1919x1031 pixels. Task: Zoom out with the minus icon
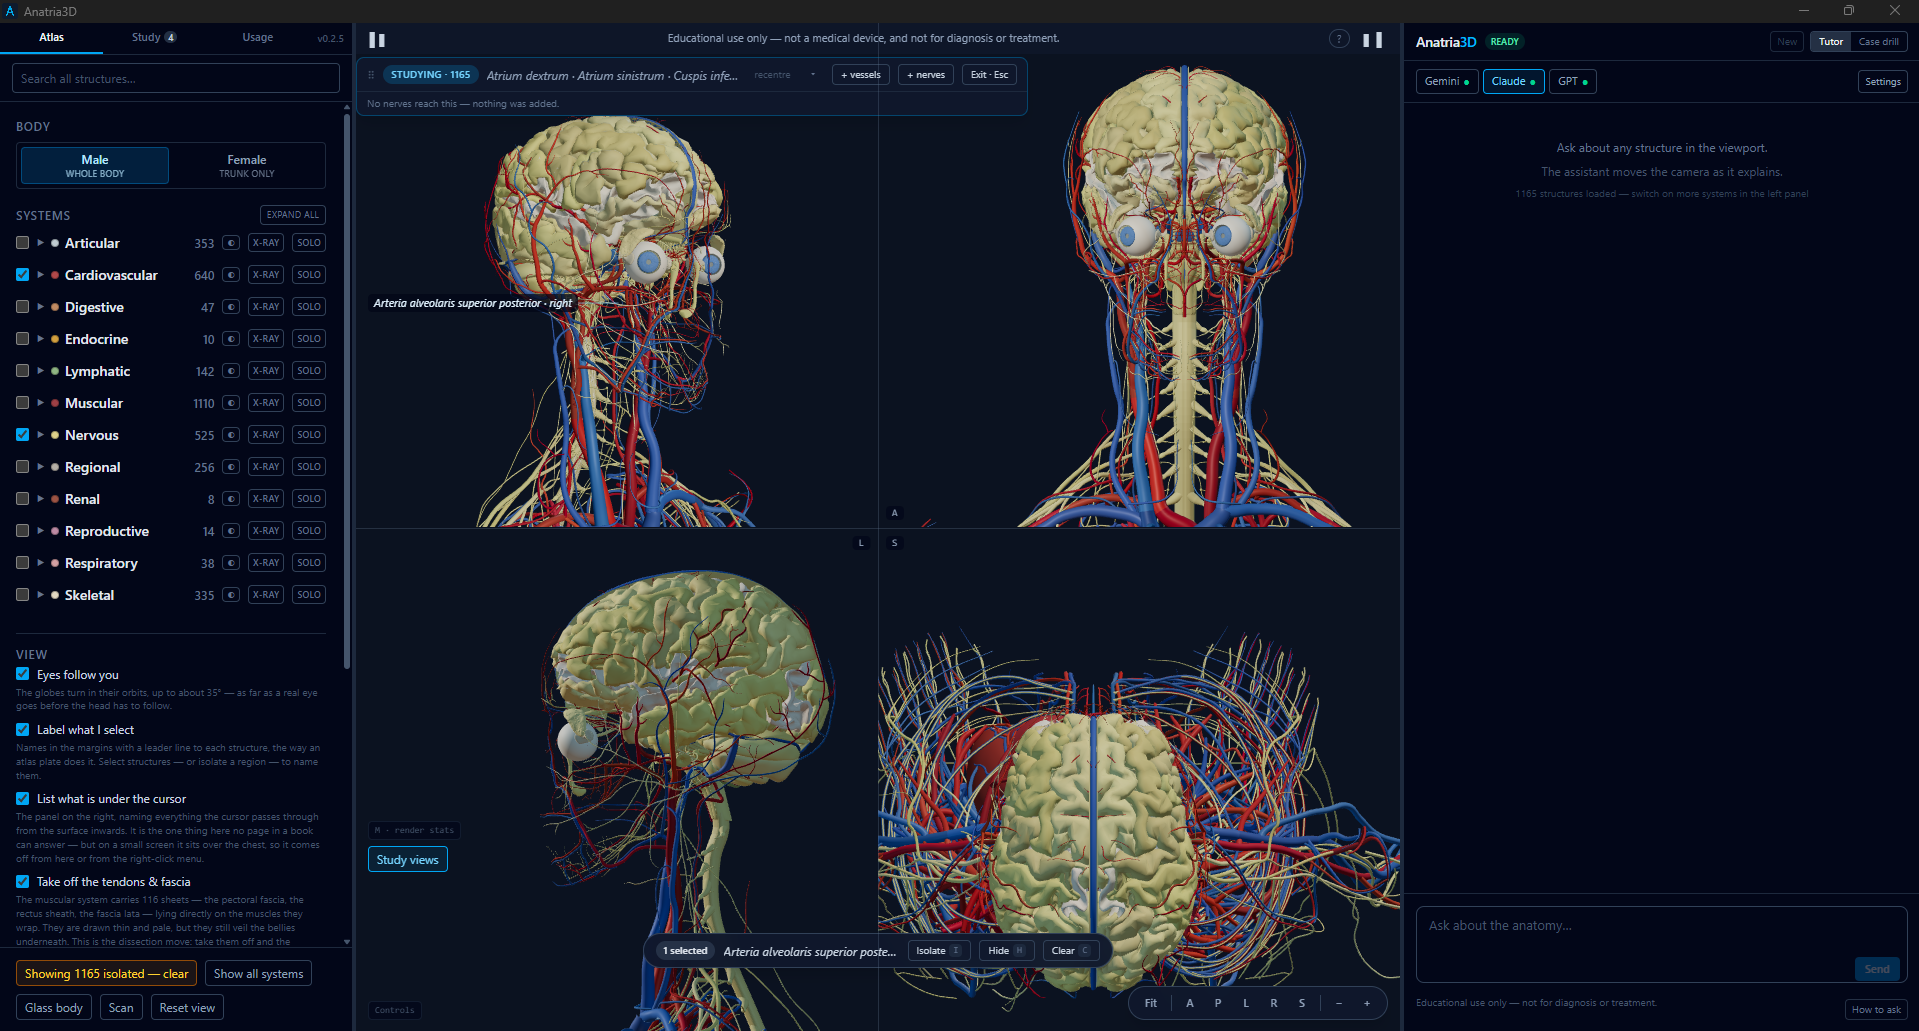pyautogui.click(x=1339, y=1003)
